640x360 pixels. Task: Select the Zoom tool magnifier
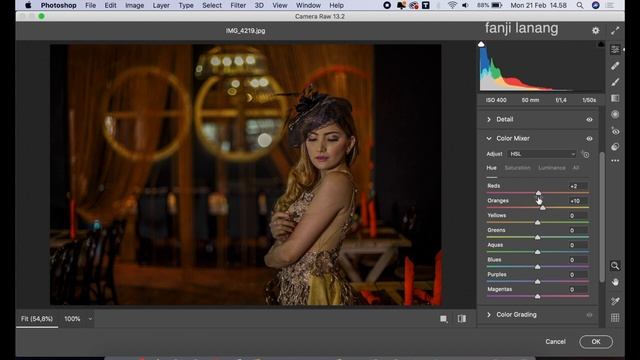point(615,266)
